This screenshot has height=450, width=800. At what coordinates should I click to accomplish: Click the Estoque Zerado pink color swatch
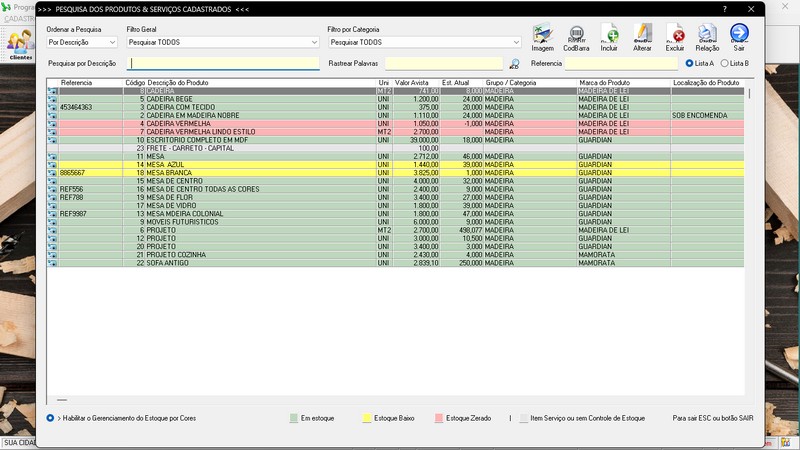tap(439, 418)
